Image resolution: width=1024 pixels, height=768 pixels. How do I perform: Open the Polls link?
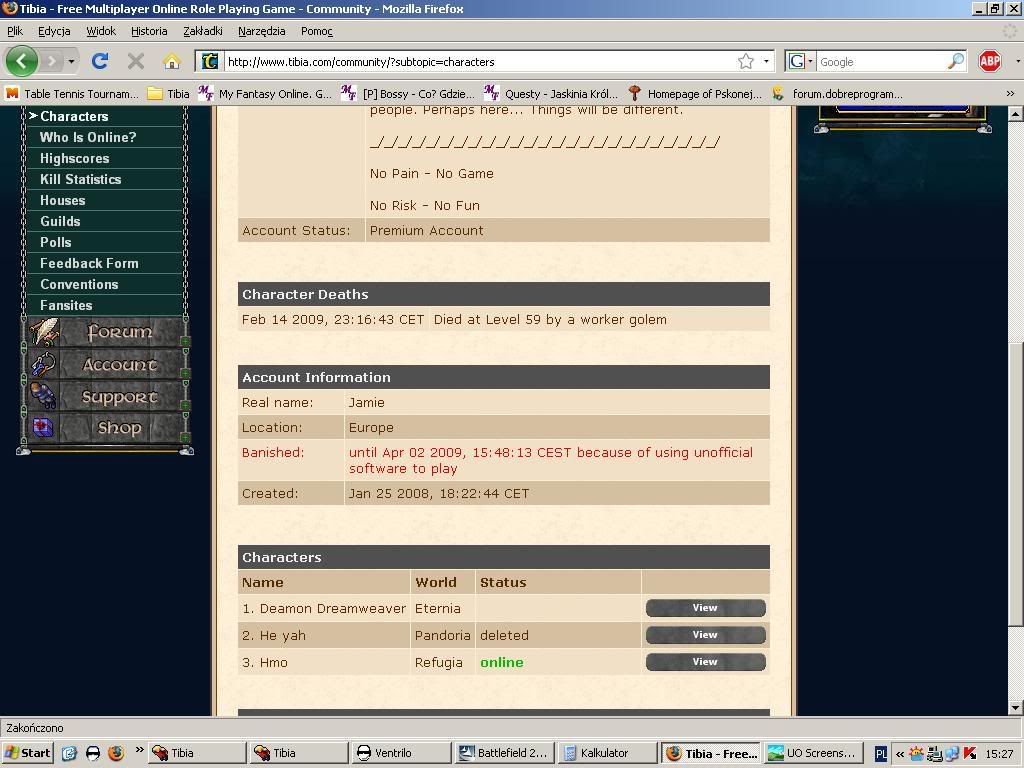[x=56, y=242]
